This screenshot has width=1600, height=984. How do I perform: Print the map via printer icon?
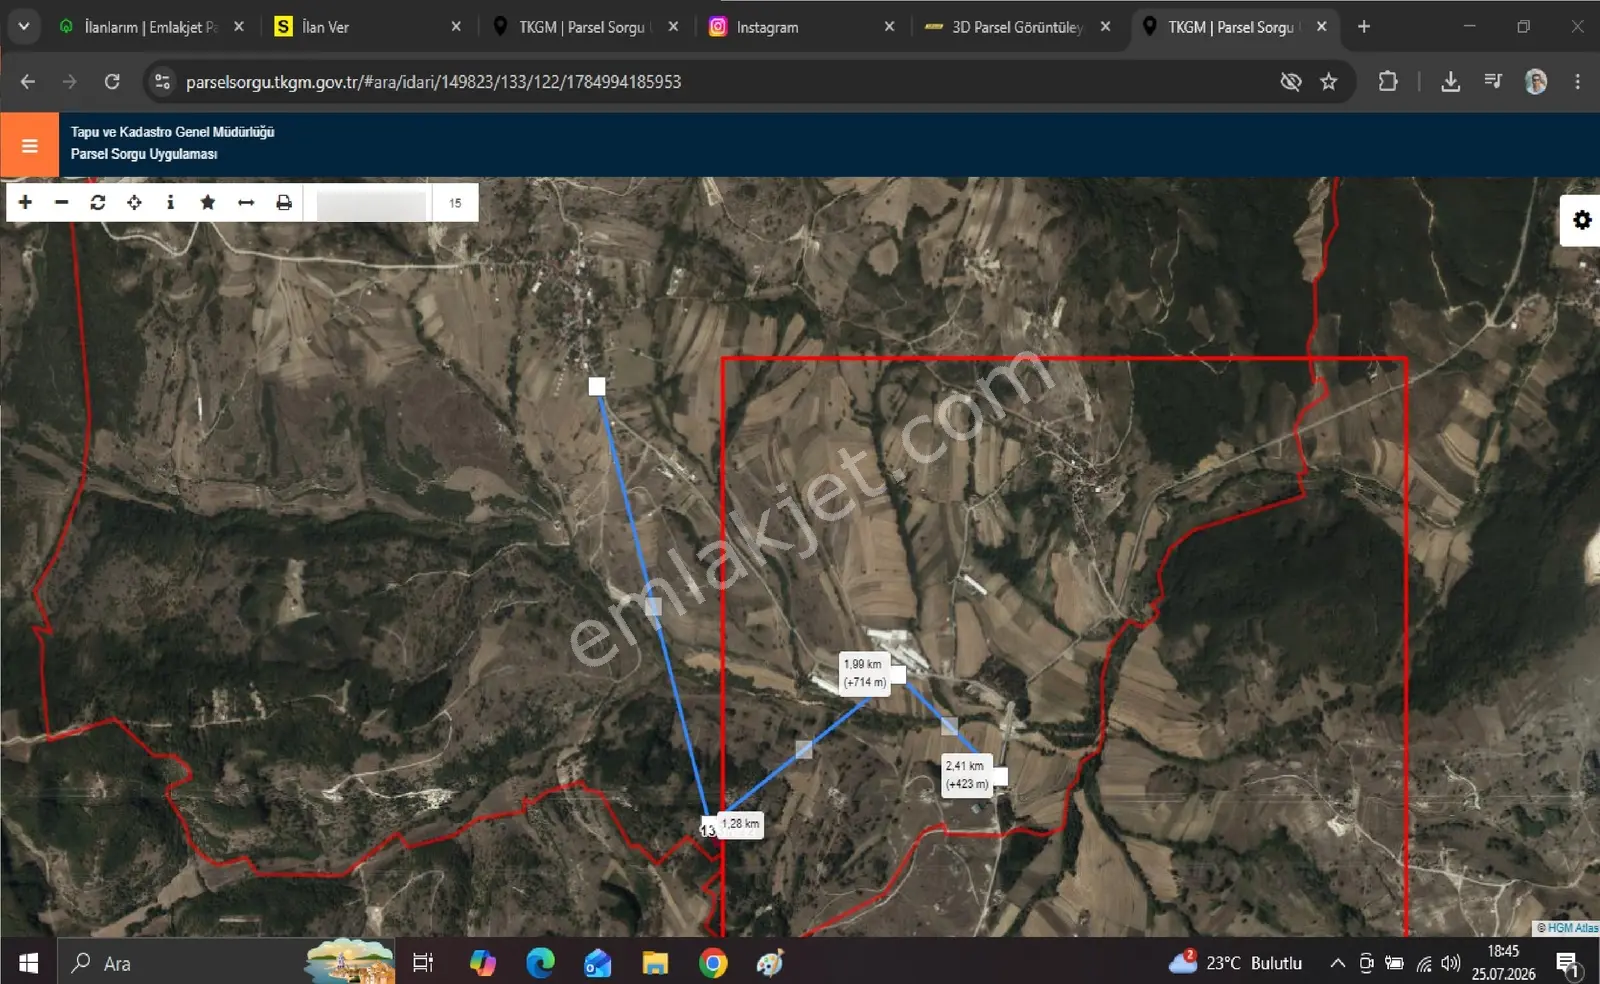[284, 203]
